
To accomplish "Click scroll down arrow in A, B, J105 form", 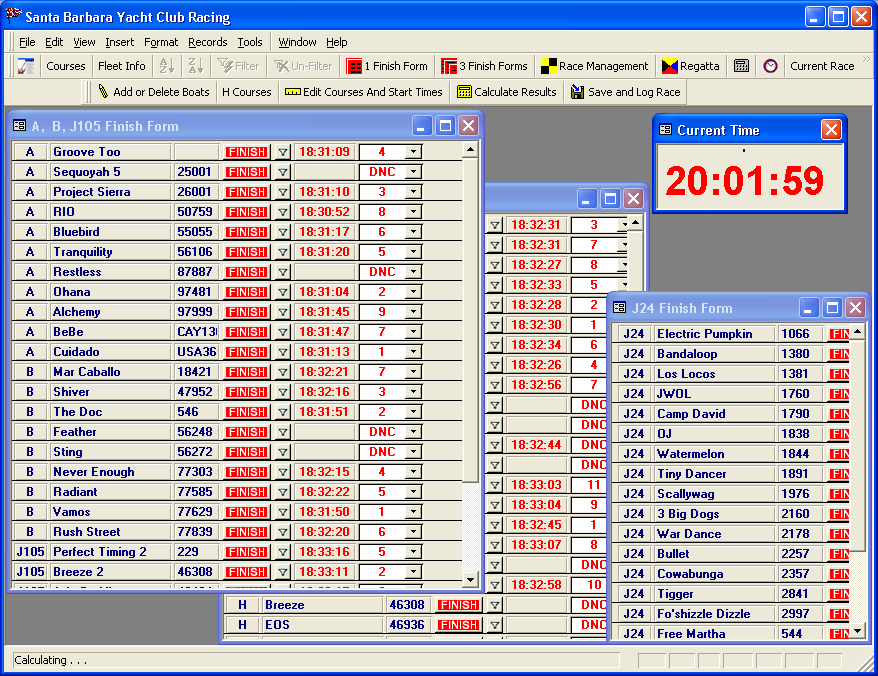I will point(470,580).
